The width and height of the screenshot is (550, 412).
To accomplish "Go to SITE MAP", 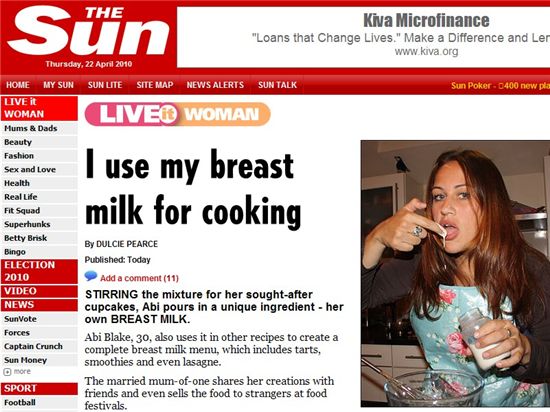I will (155, 85).
